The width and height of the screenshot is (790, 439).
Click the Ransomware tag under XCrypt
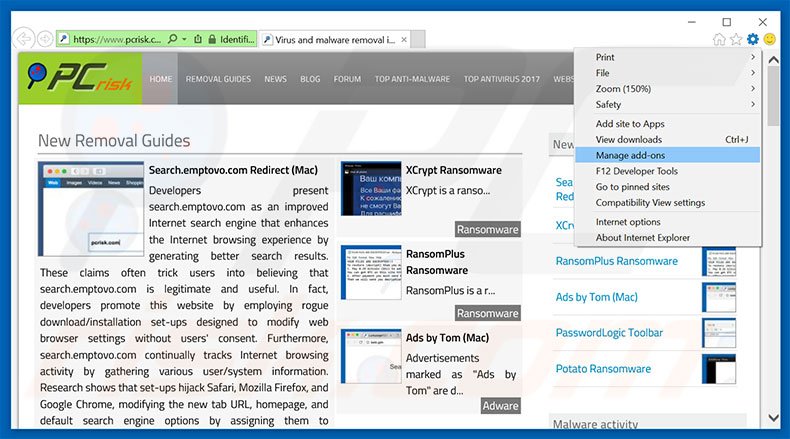point(487,229)
